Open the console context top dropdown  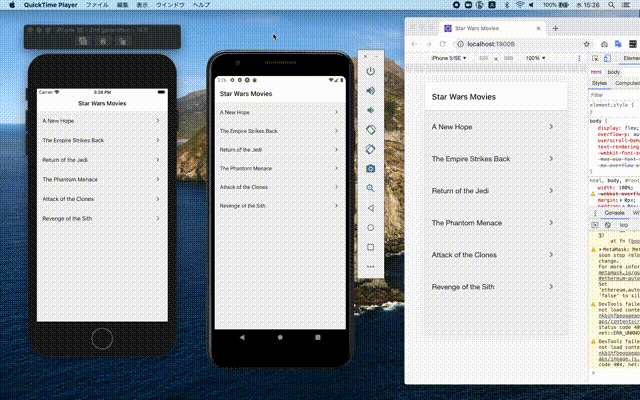[624, 225]
